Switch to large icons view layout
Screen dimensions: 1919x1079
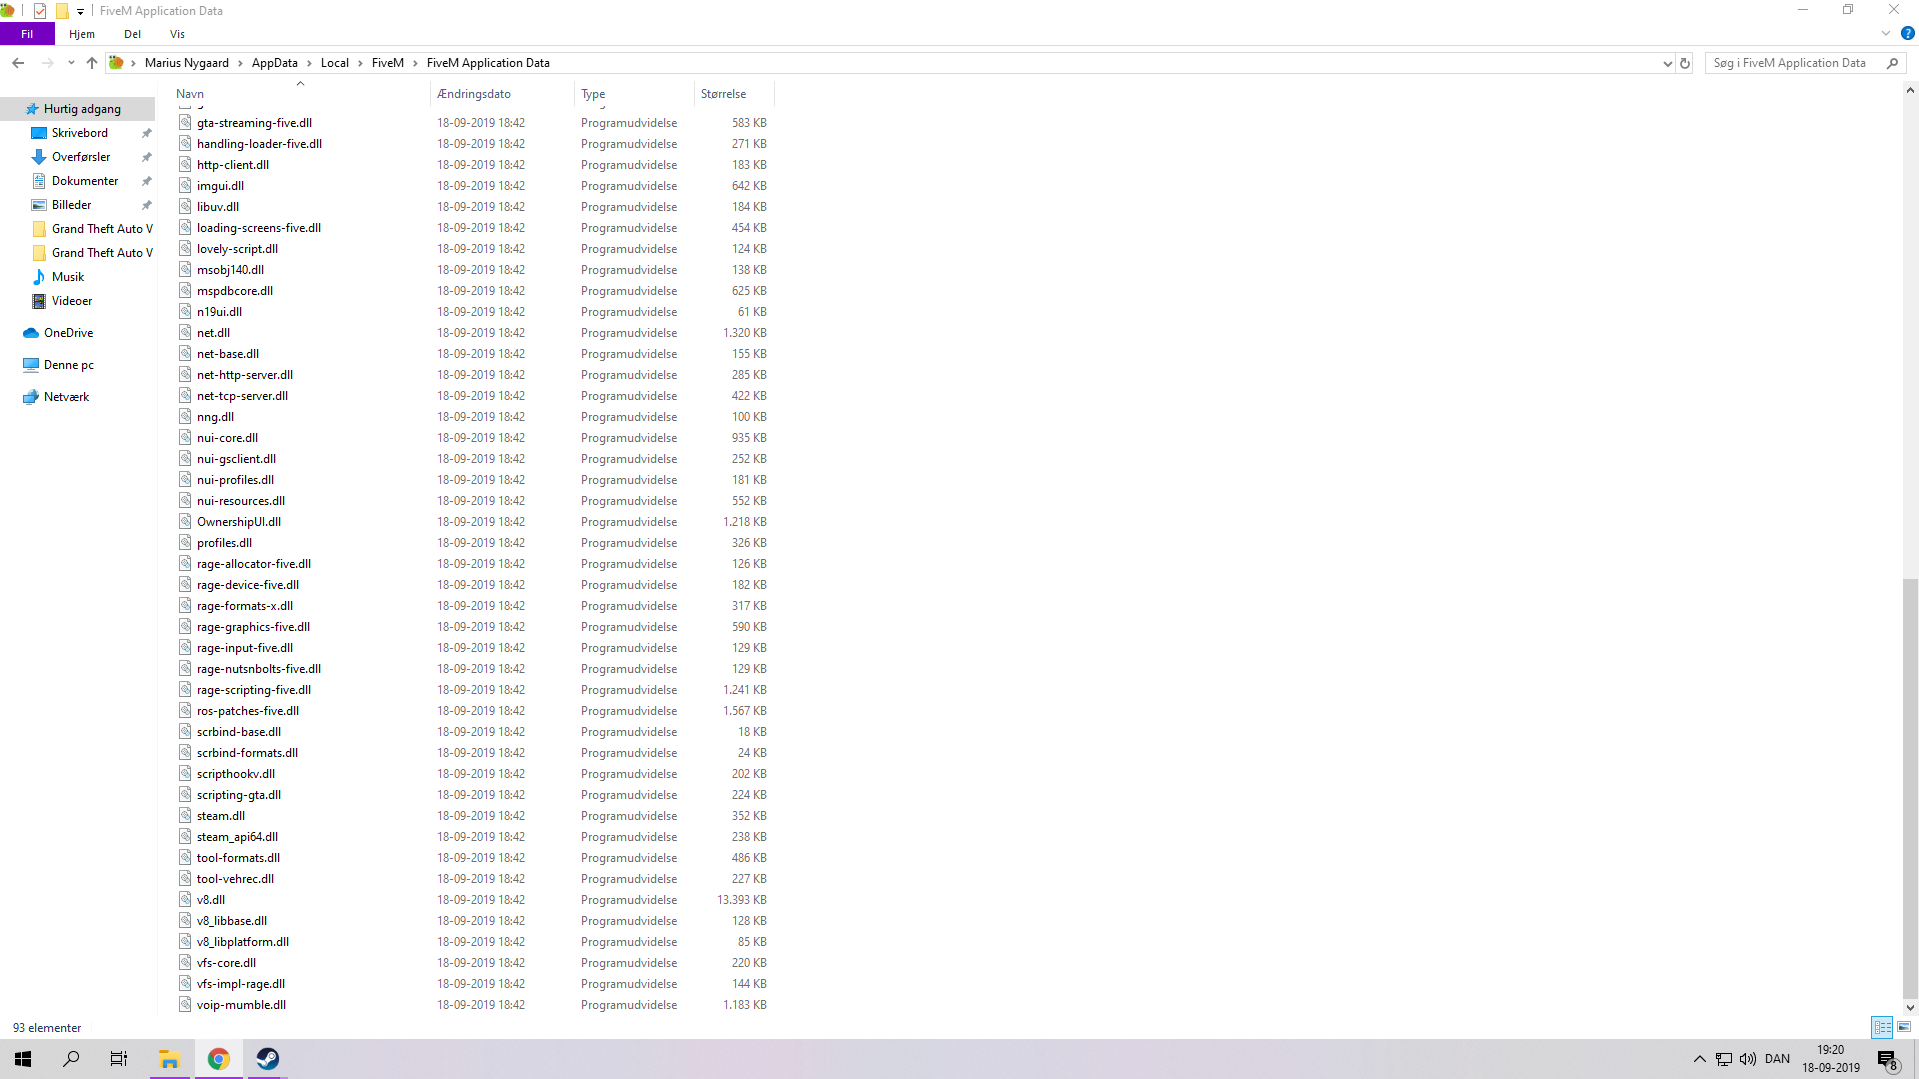1904,1027
